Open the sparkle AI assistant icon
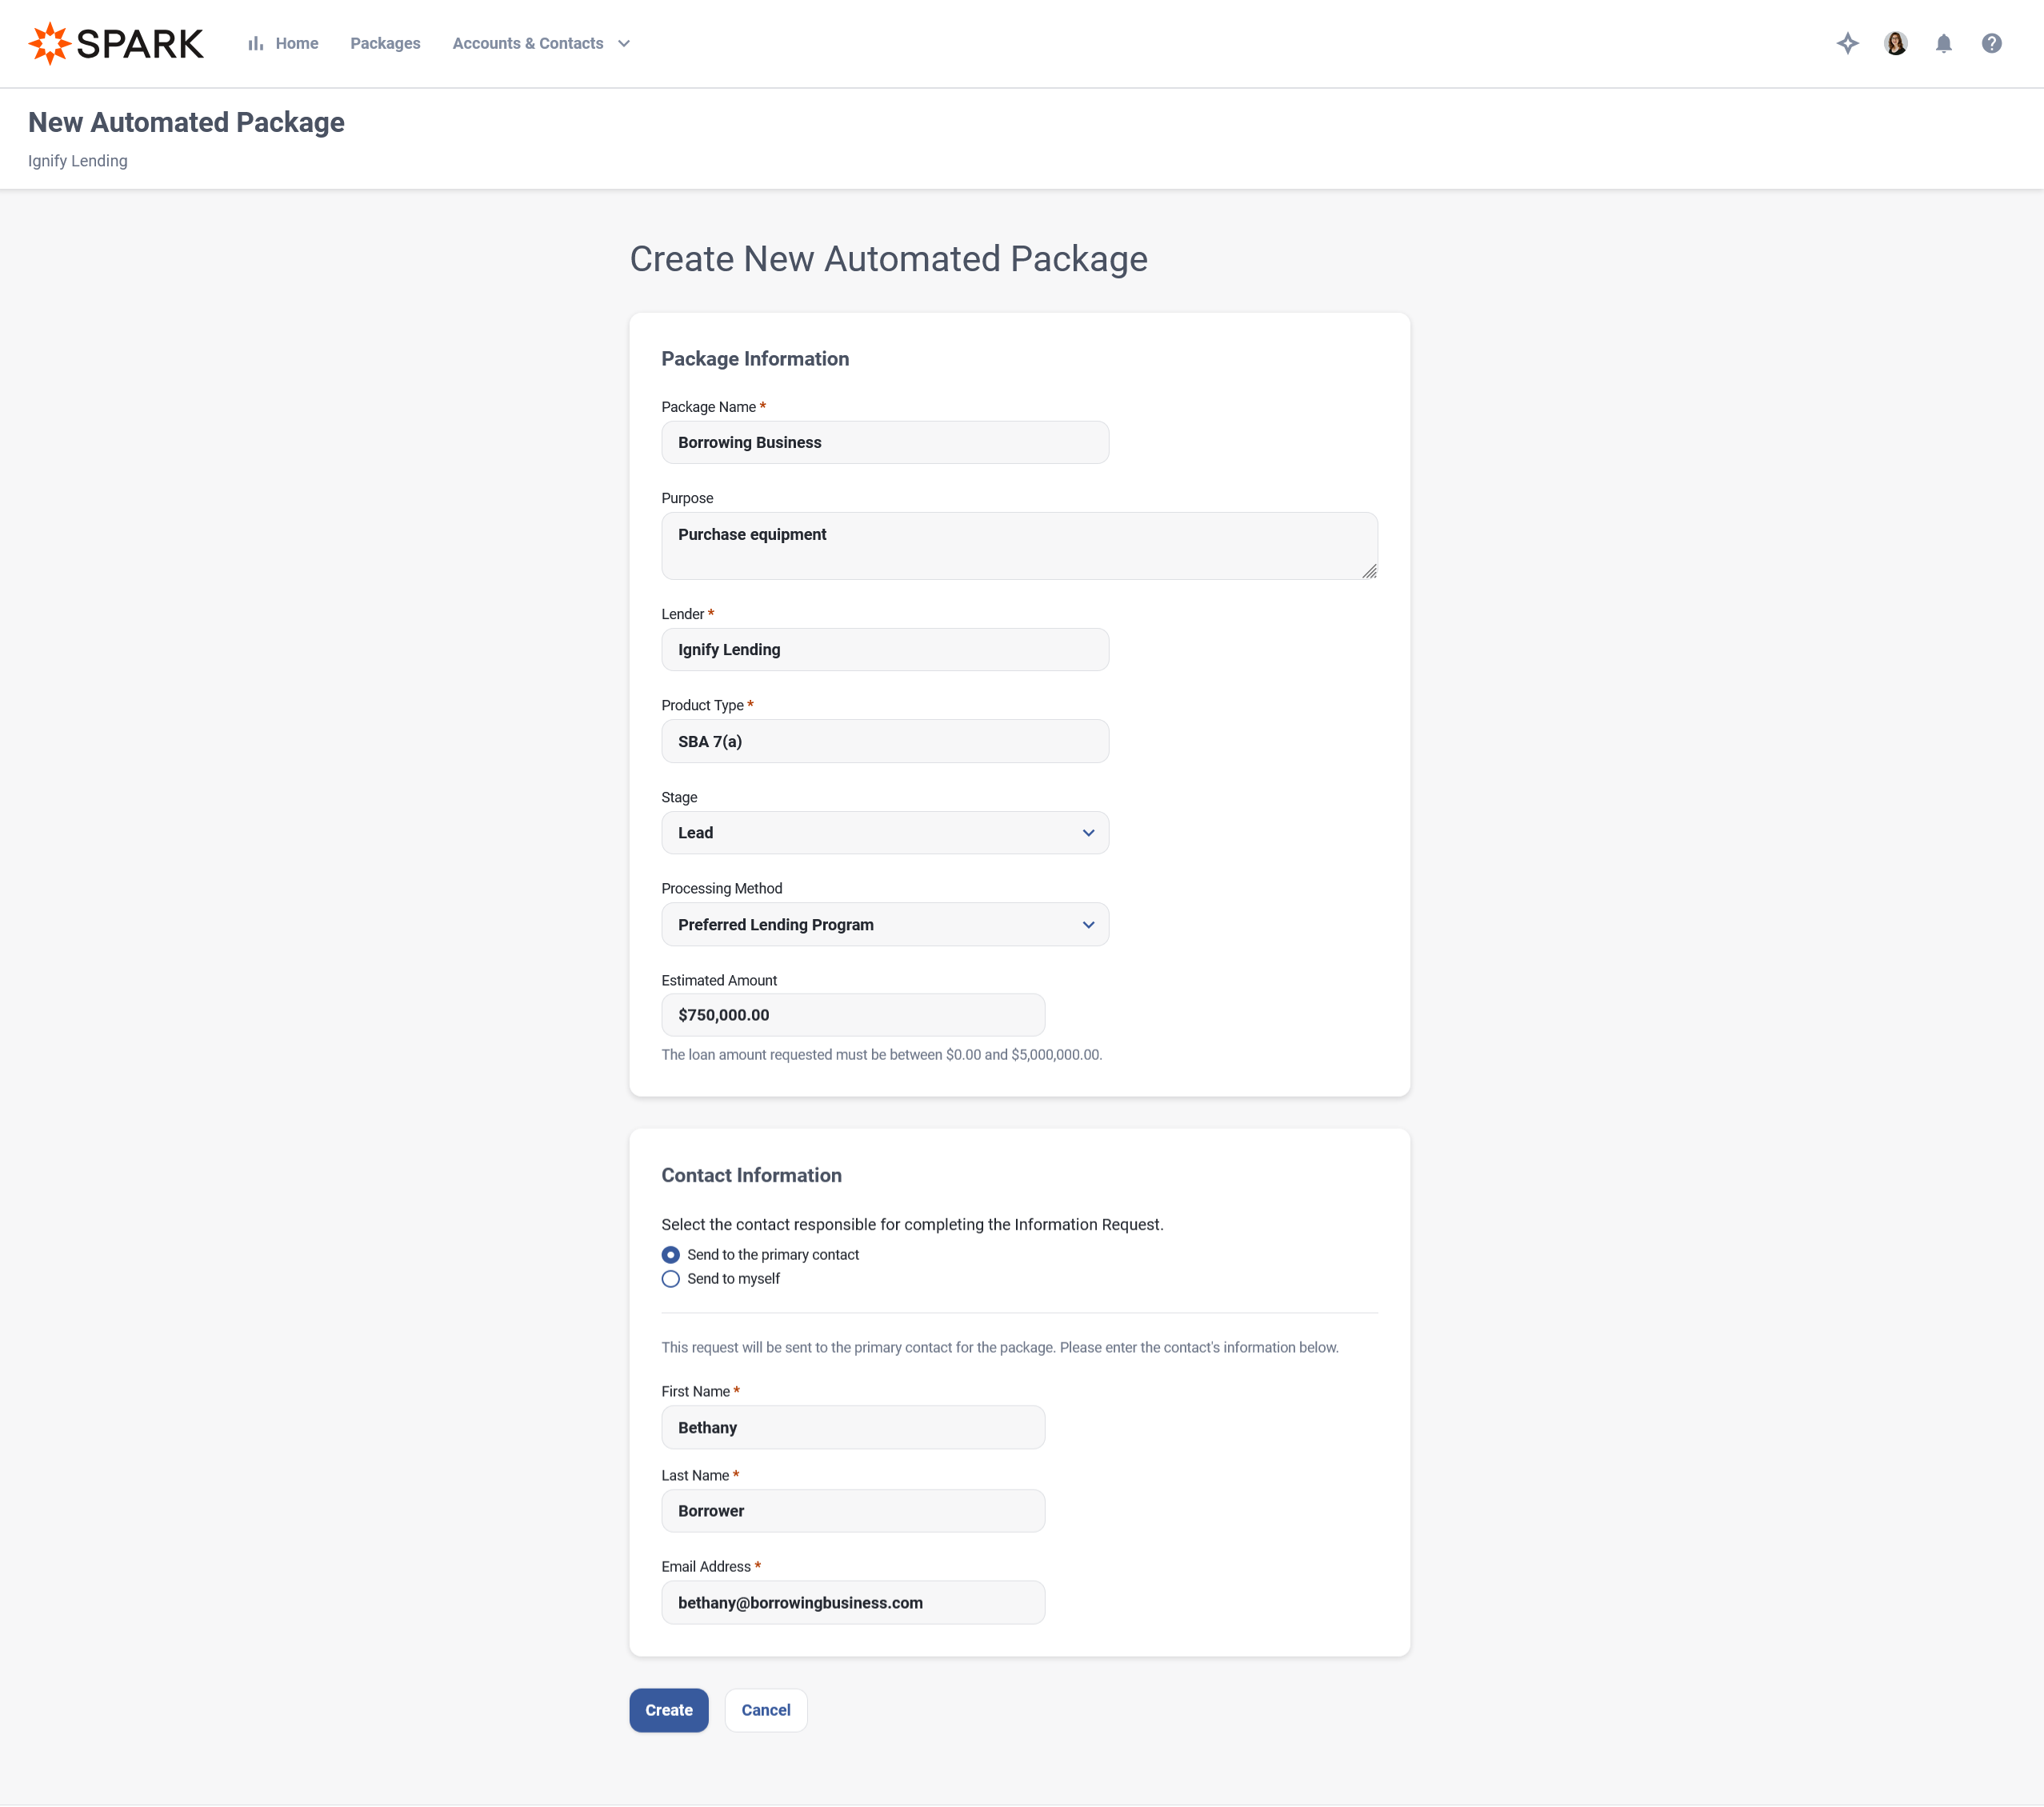 1847,43
